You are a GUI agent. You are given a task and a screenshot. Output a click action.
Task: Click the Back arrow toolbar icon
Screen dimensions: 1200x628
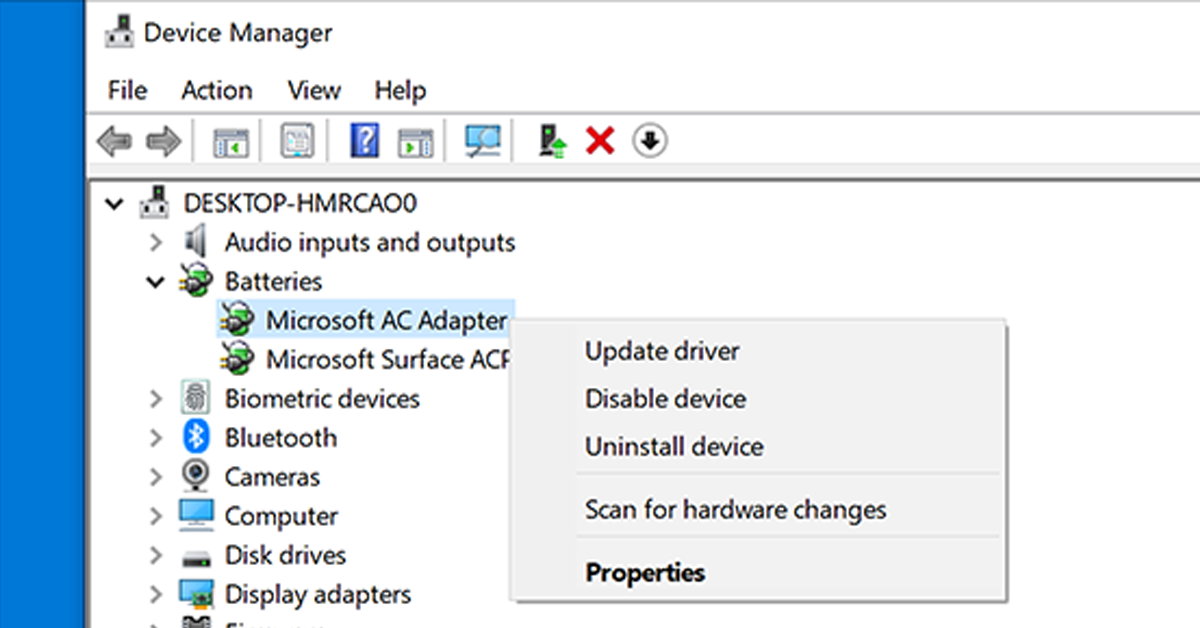pyautogui.click(x=114, y=141)
